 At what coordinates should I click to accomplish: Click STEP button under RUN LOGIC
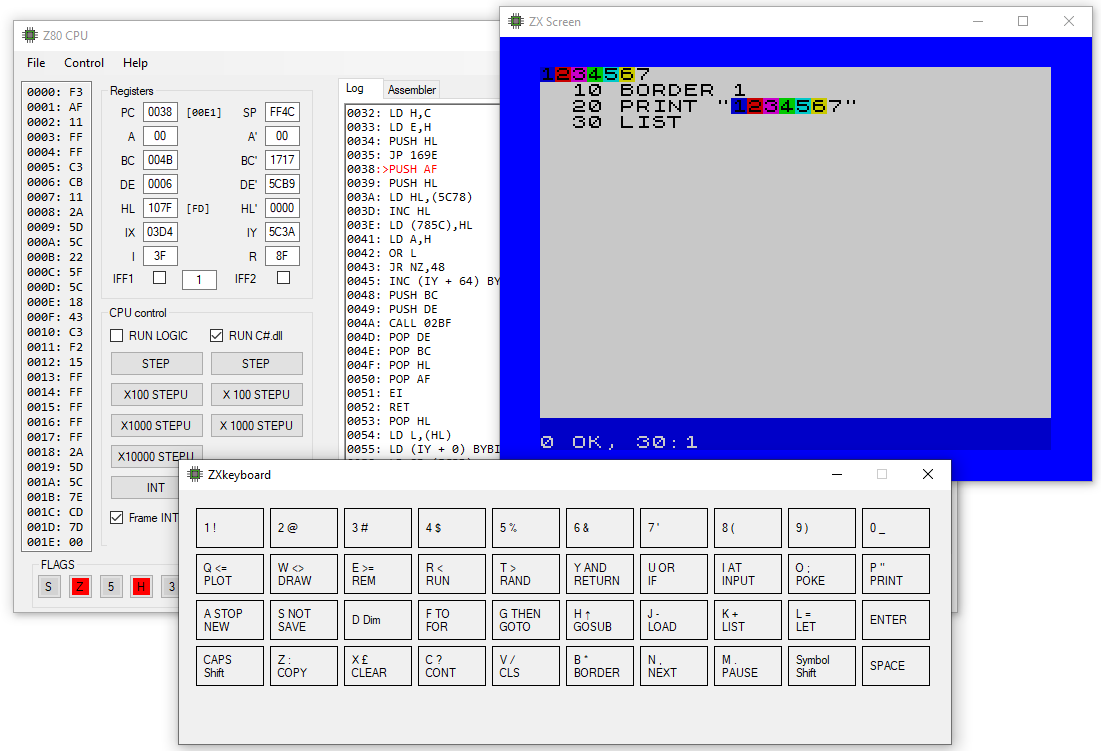[x=157, y=364]
